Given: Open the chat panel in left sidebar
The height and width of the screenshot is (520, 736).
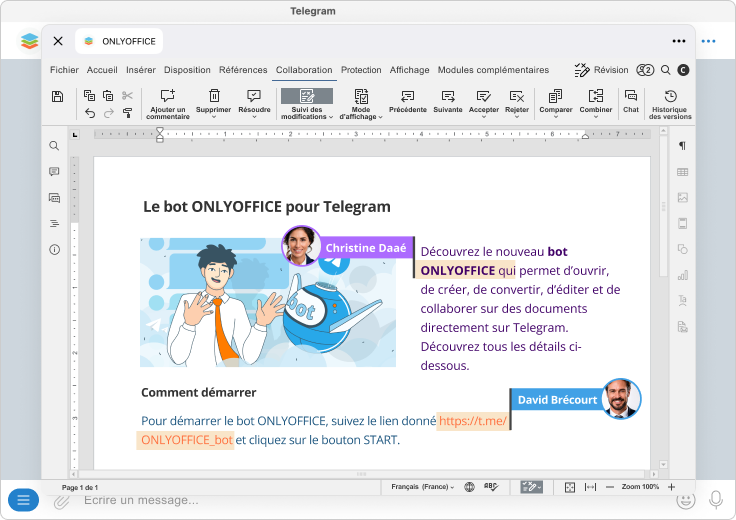Looking at the screenshot, I should pyautogui.click(x=54, y=198).
